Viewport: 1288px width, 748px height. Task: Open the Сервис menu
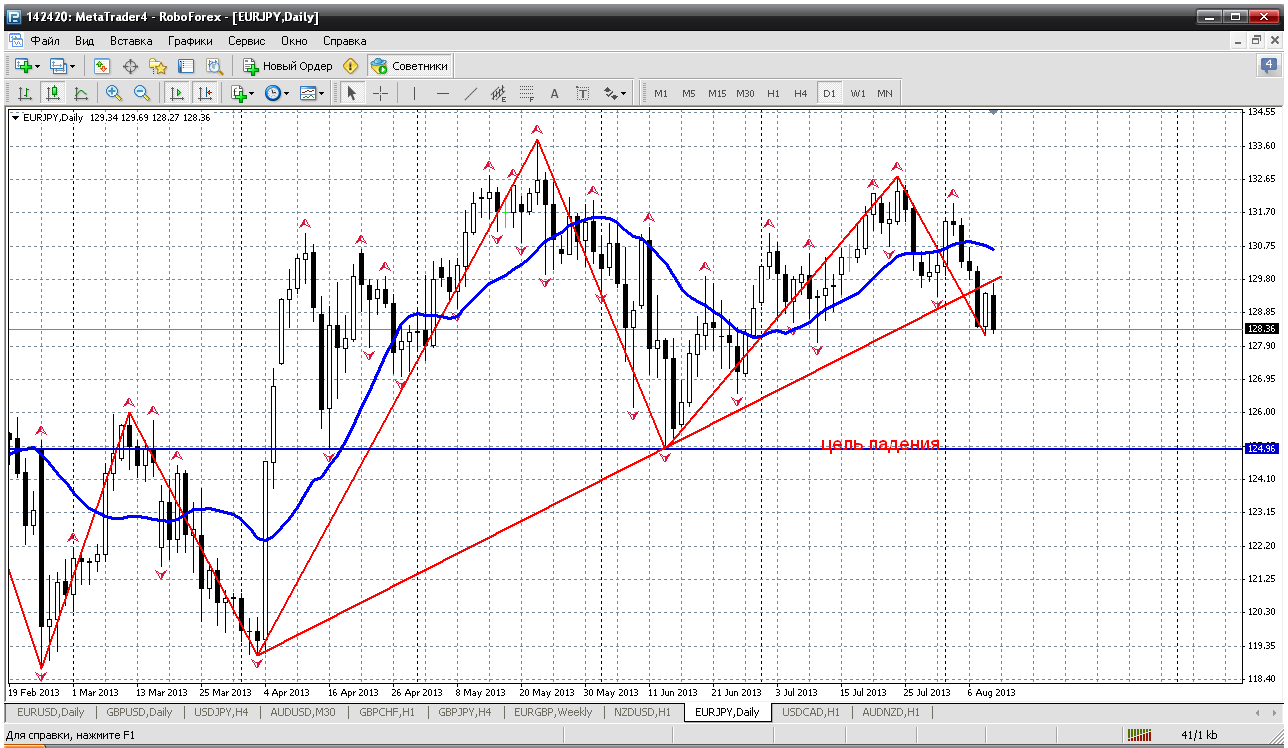tap(247, 41)
